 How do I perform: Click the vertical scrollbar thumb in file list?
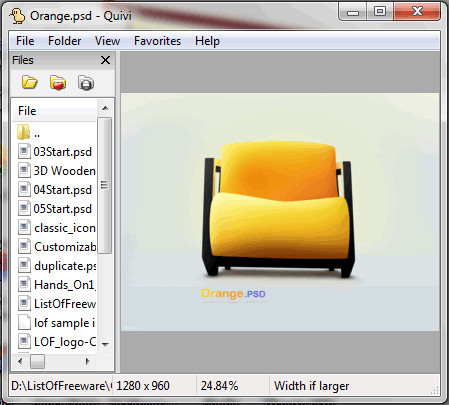tap(105, 185)
